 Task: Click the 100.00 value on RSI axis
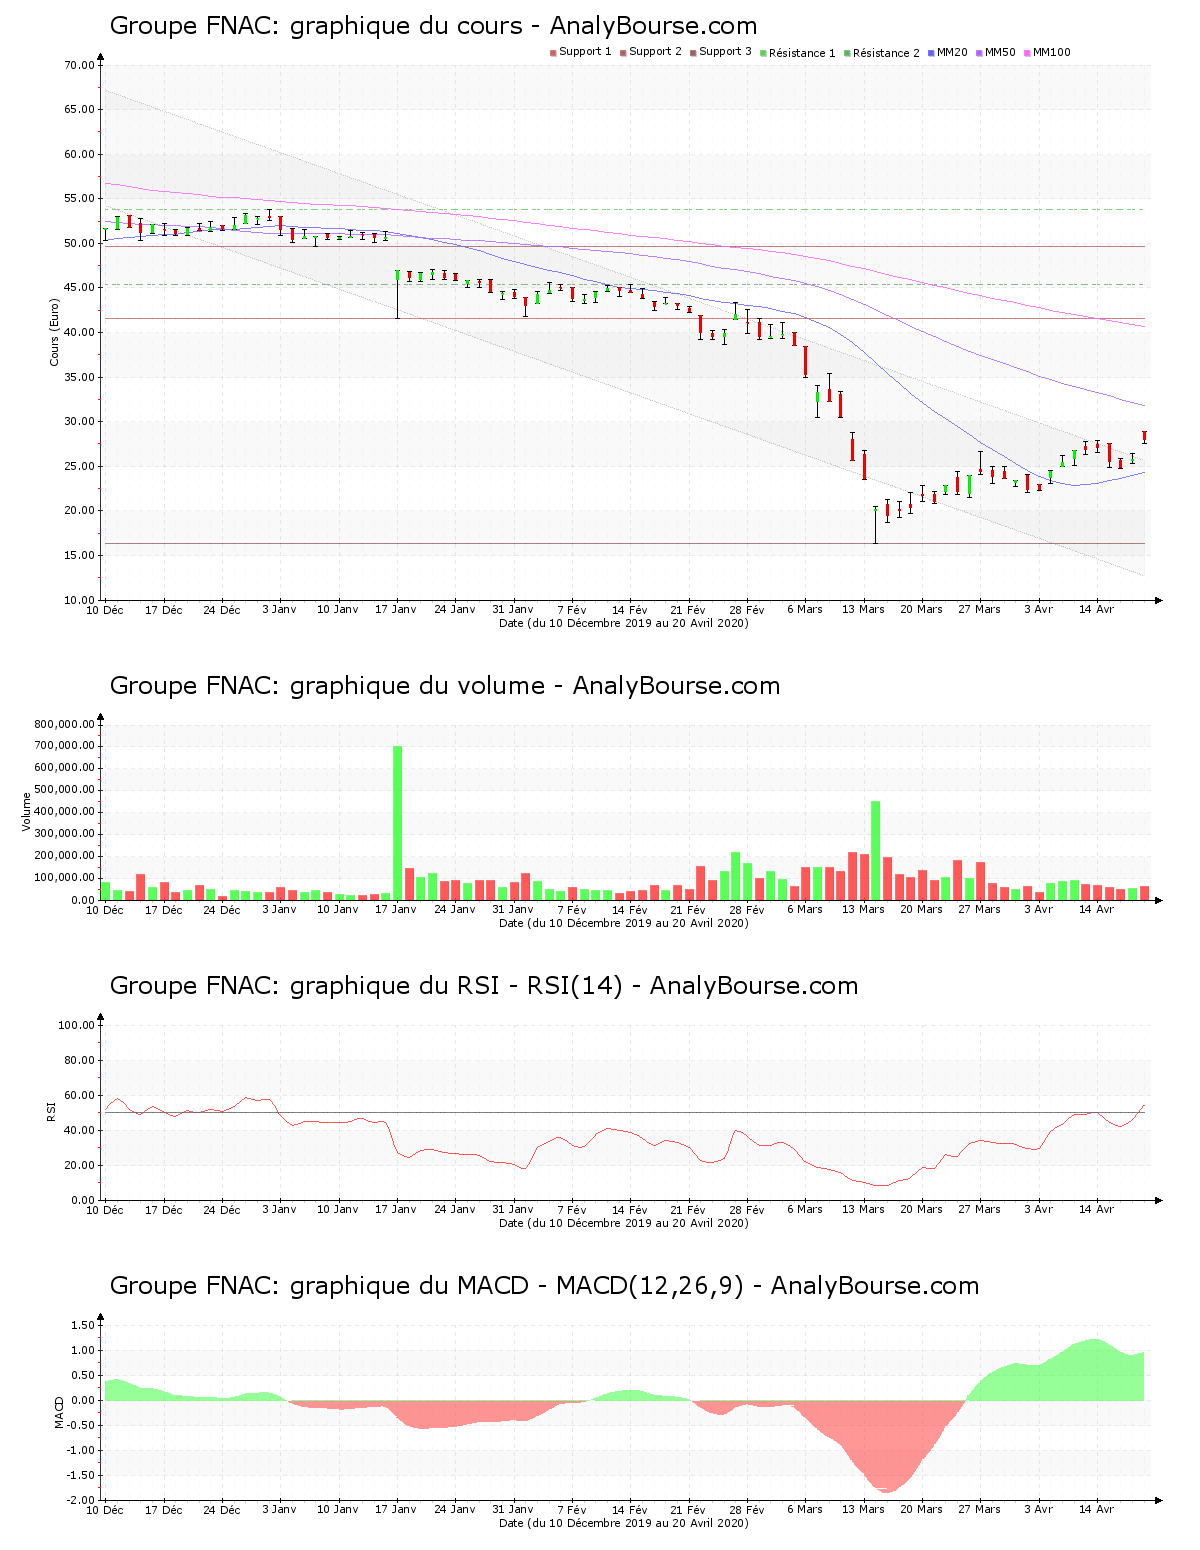coord(76,1026)
